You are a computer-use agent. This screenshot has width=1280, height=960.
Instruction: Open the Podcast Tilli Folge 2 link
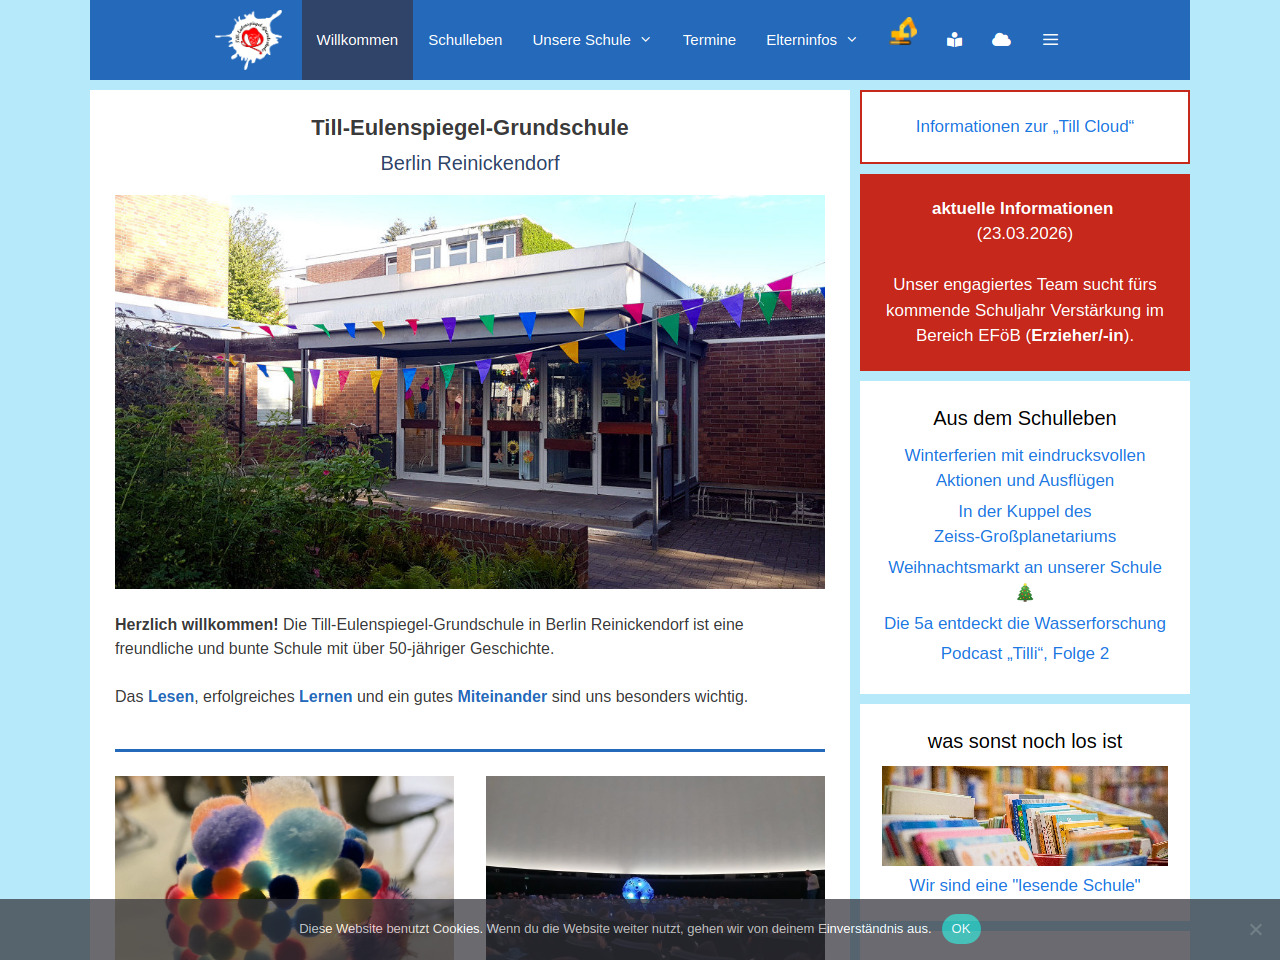[x=1024, y=653]
